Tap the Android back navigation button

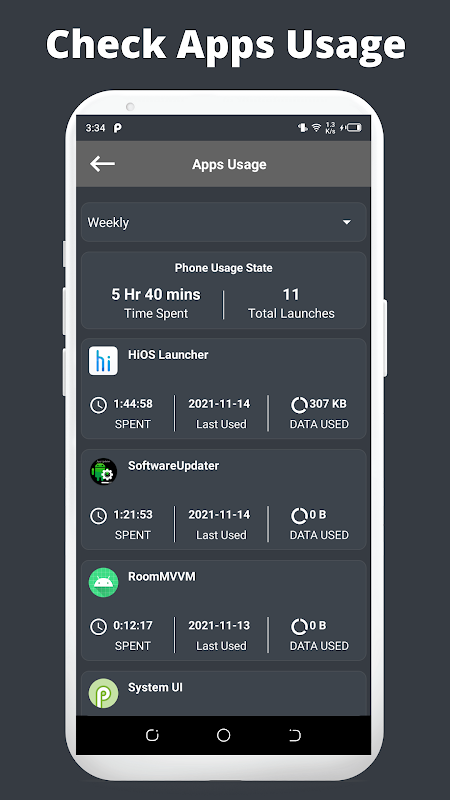[x=295, y=735]
